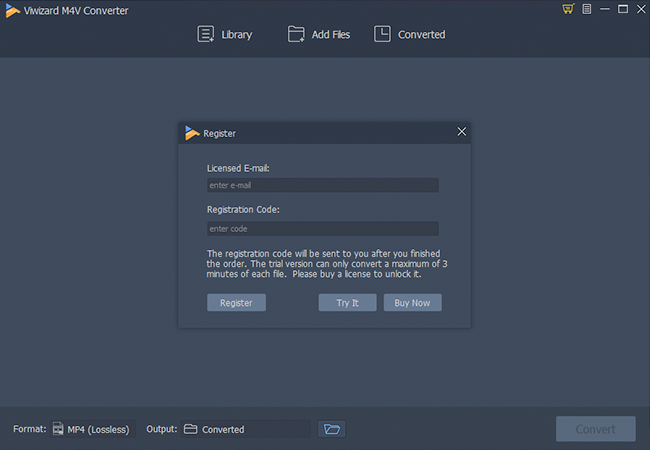Click the Convert button
650x450 pixels.
[595, 429]
